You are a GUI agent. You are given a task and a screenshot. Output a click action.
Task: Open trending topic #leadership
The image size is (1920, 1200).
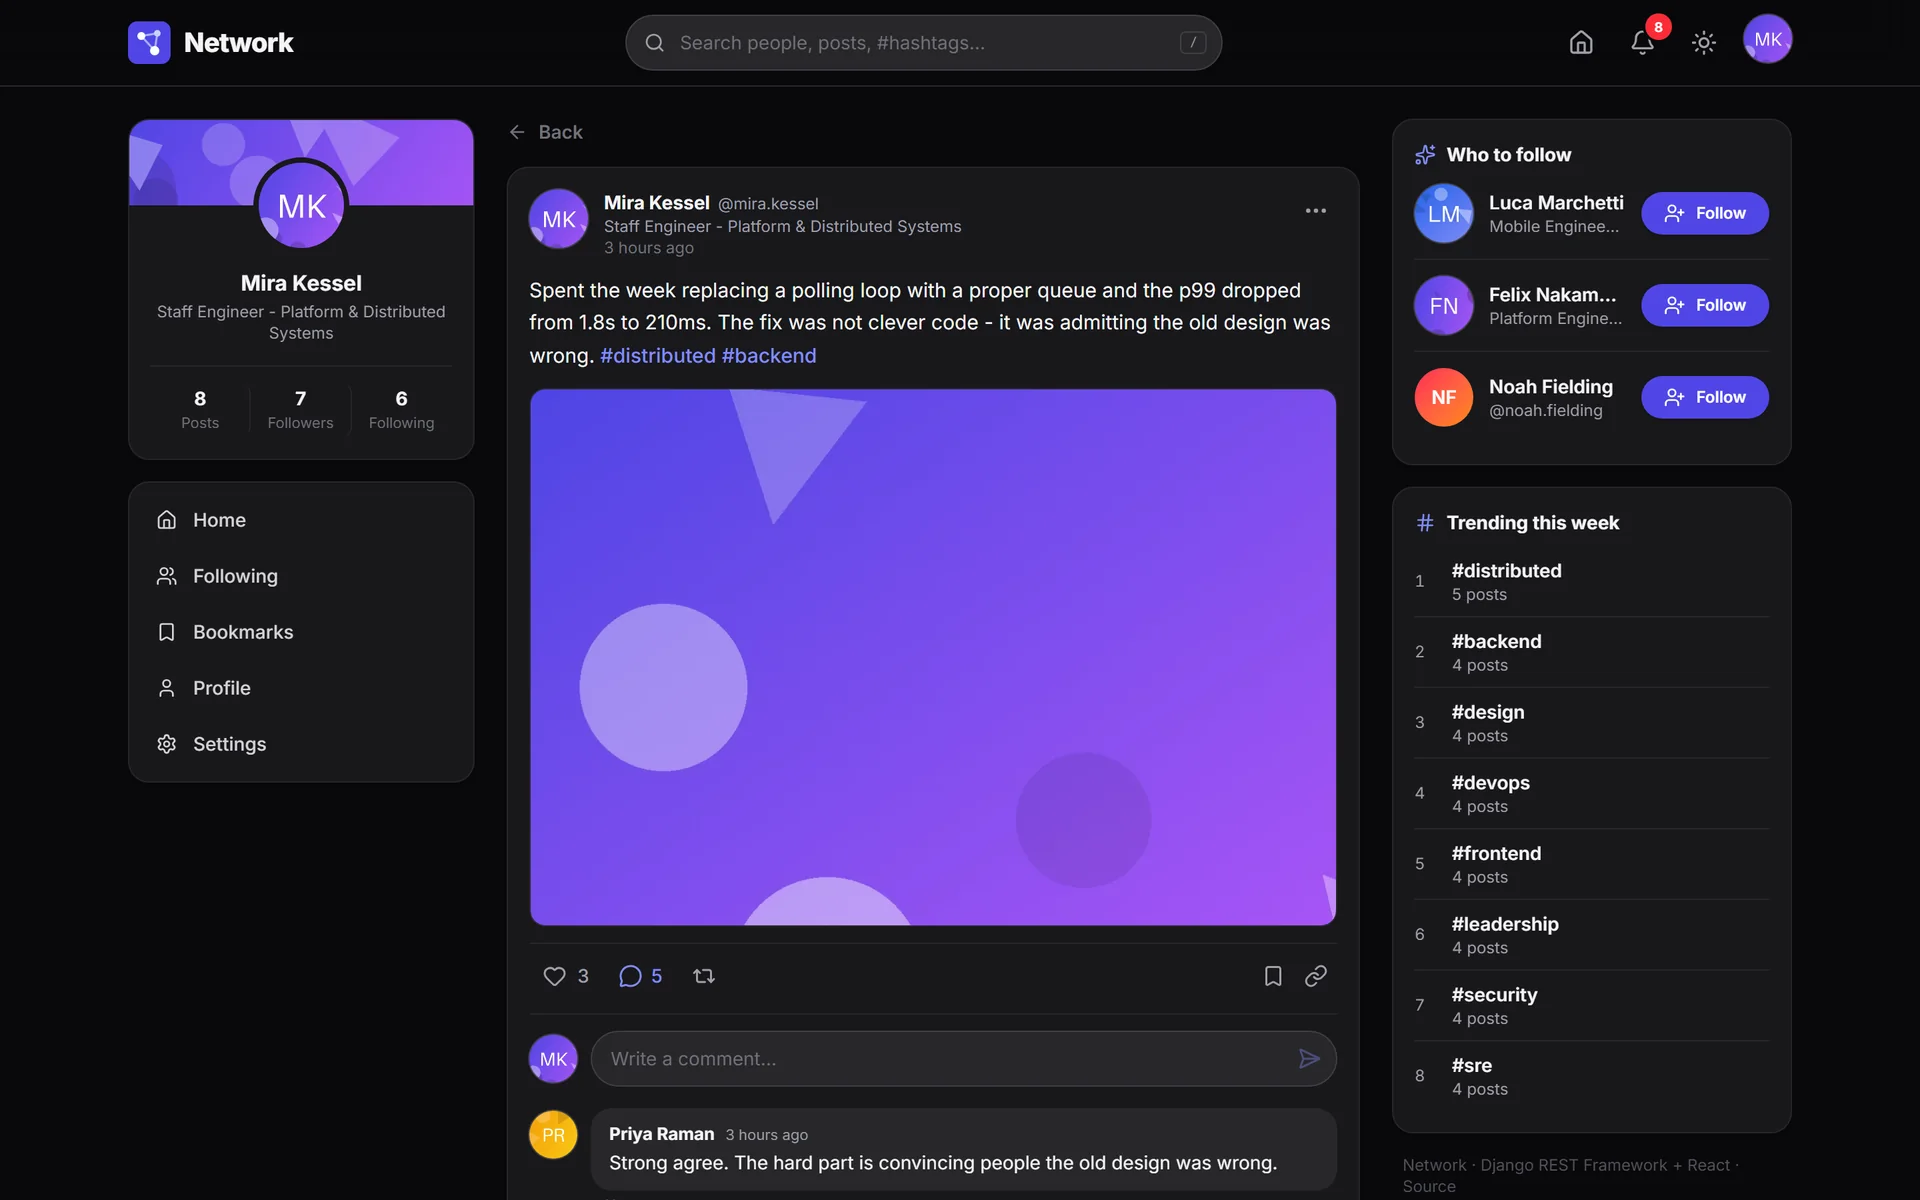pyautogui.click(x=1591, y=935)
